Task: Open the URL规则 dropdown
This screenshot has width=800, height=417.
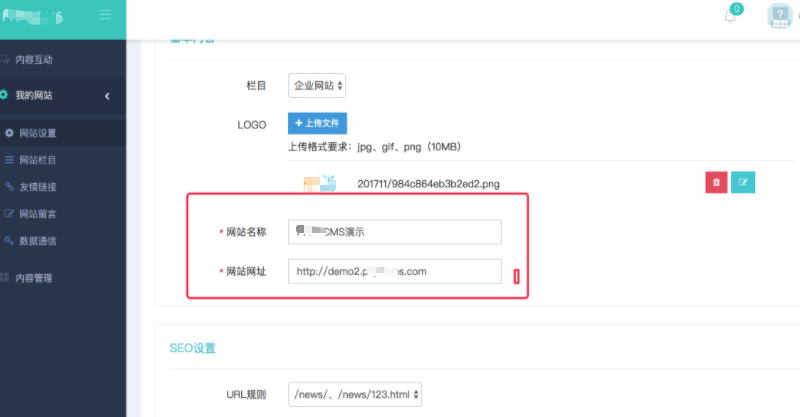Action: coord(355,395)
